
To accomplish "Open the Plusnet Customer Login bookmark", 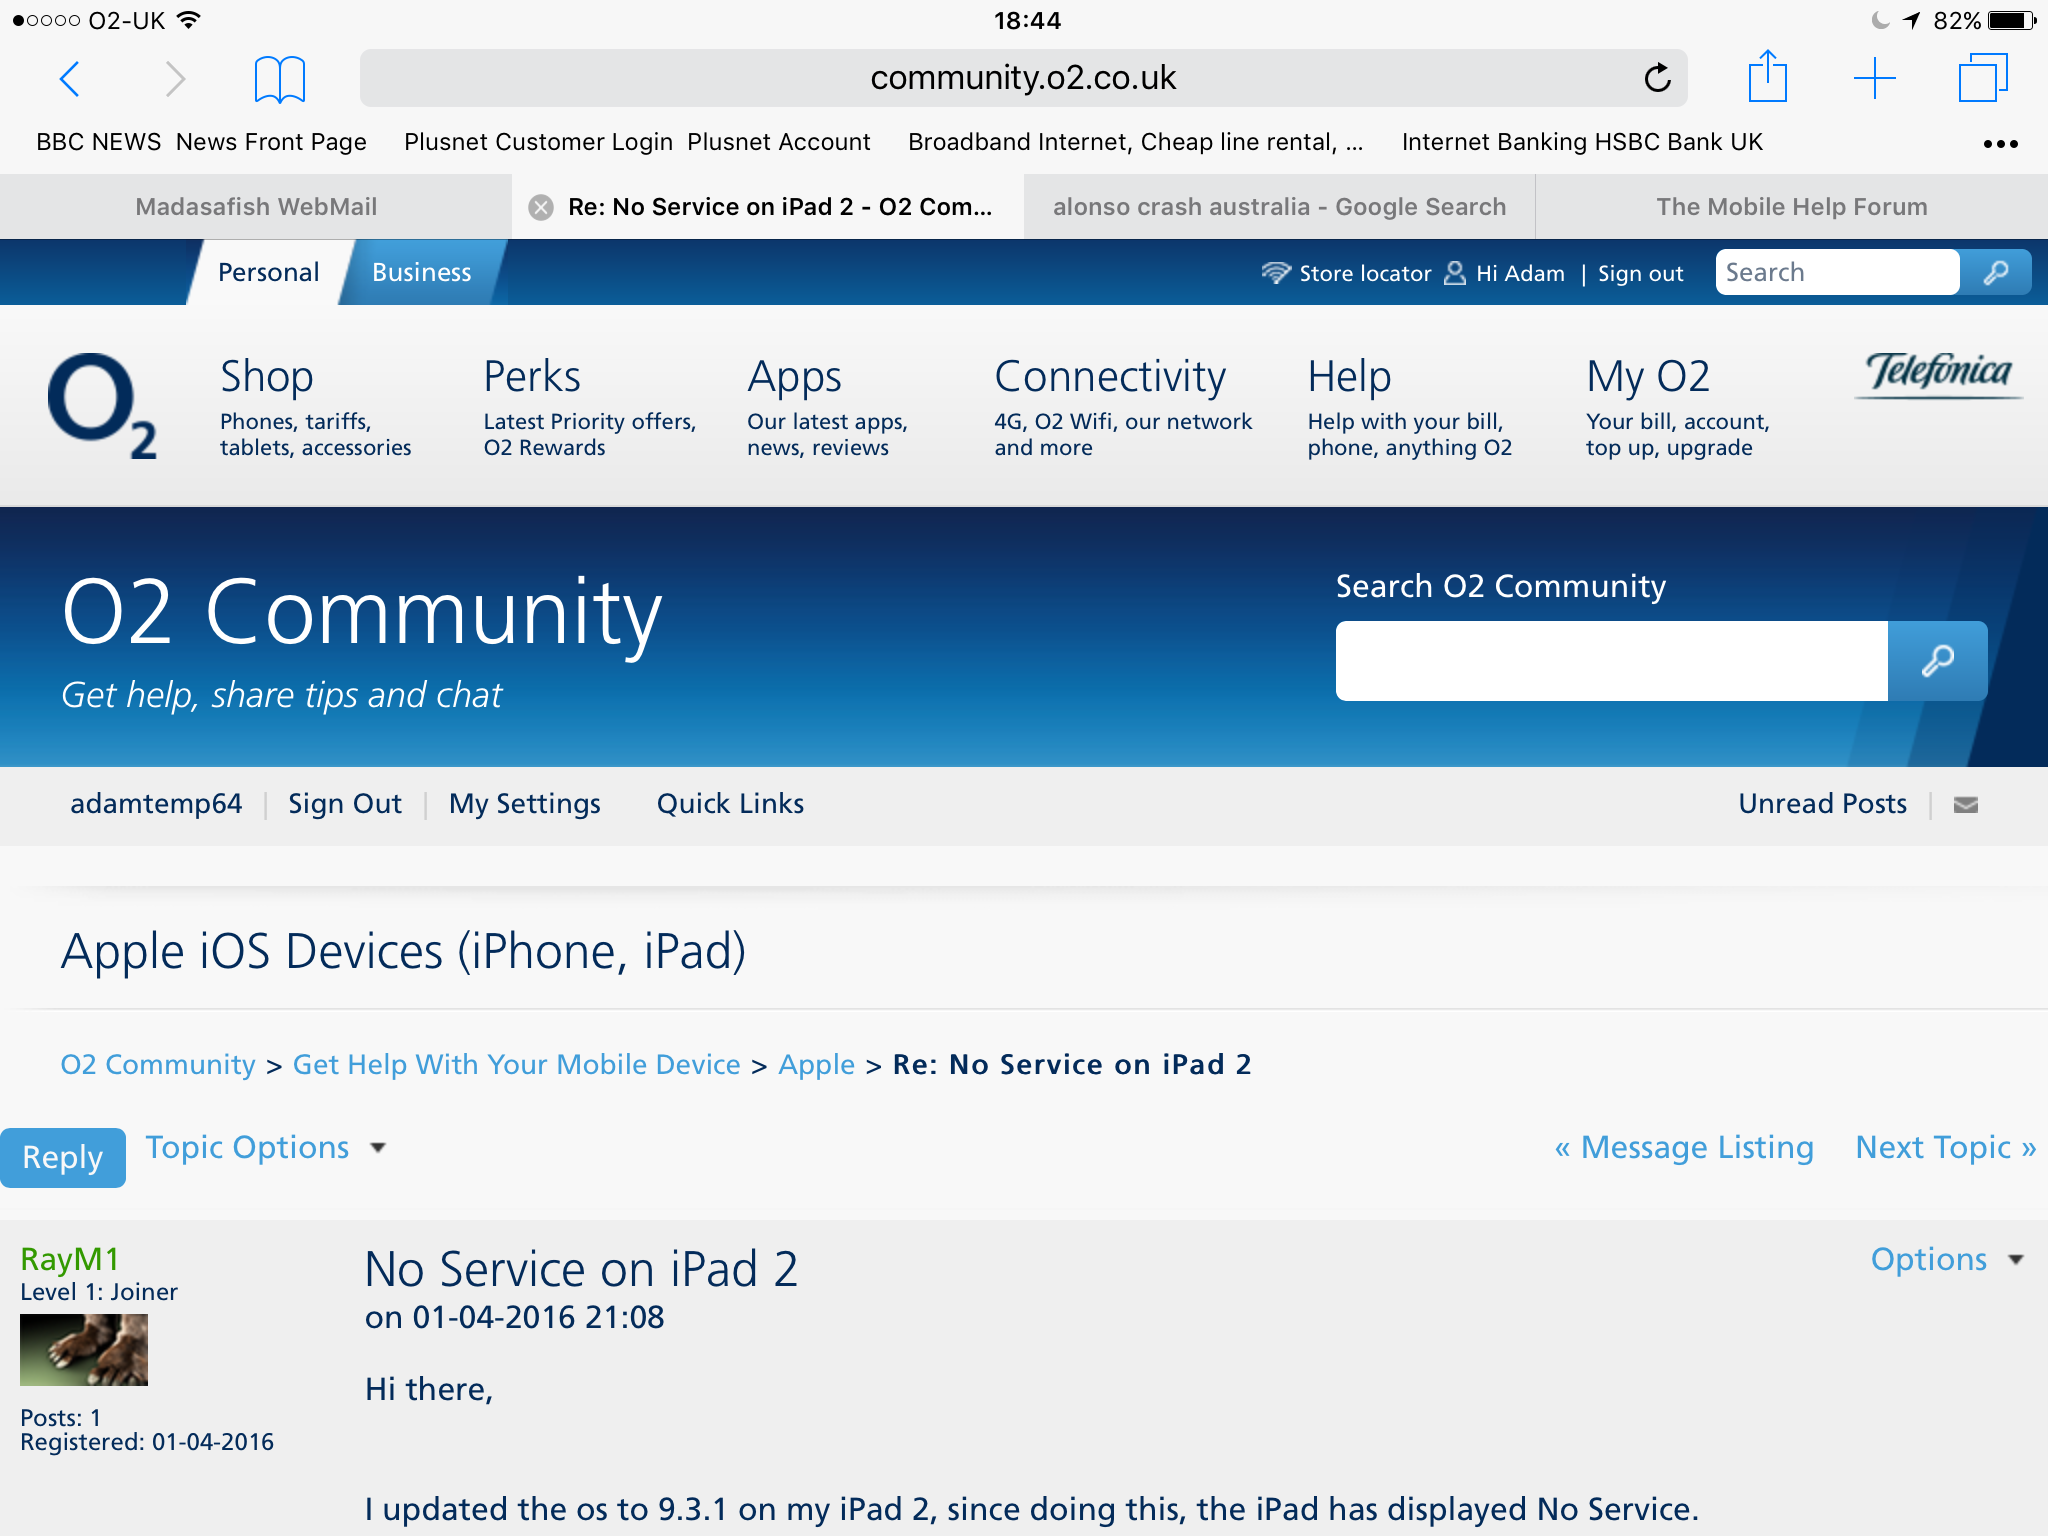I will [x=538, y=142].
